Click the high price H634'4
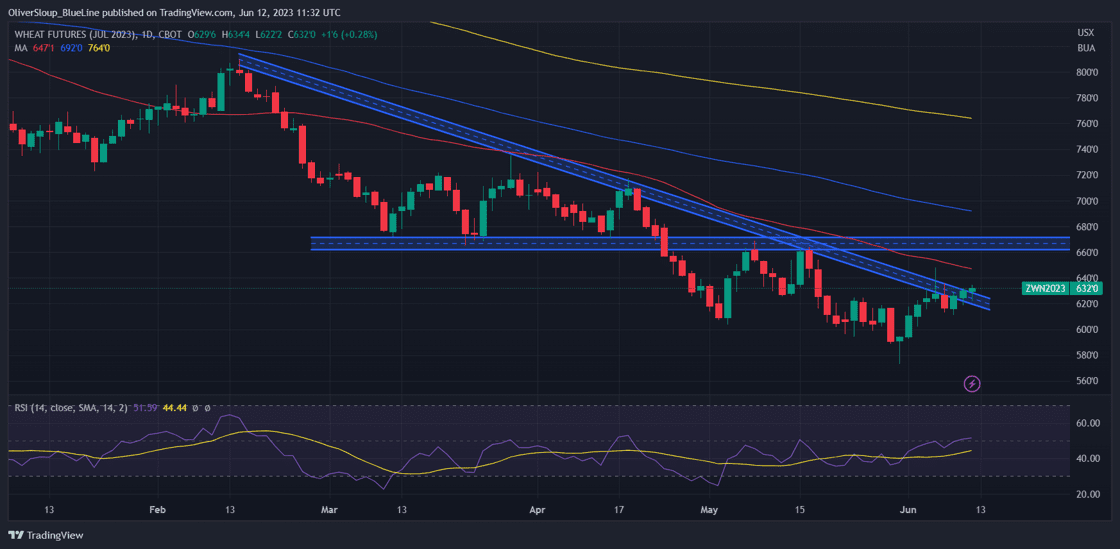The width and height of the screenshot is (1120, 549). coord(236,34)
